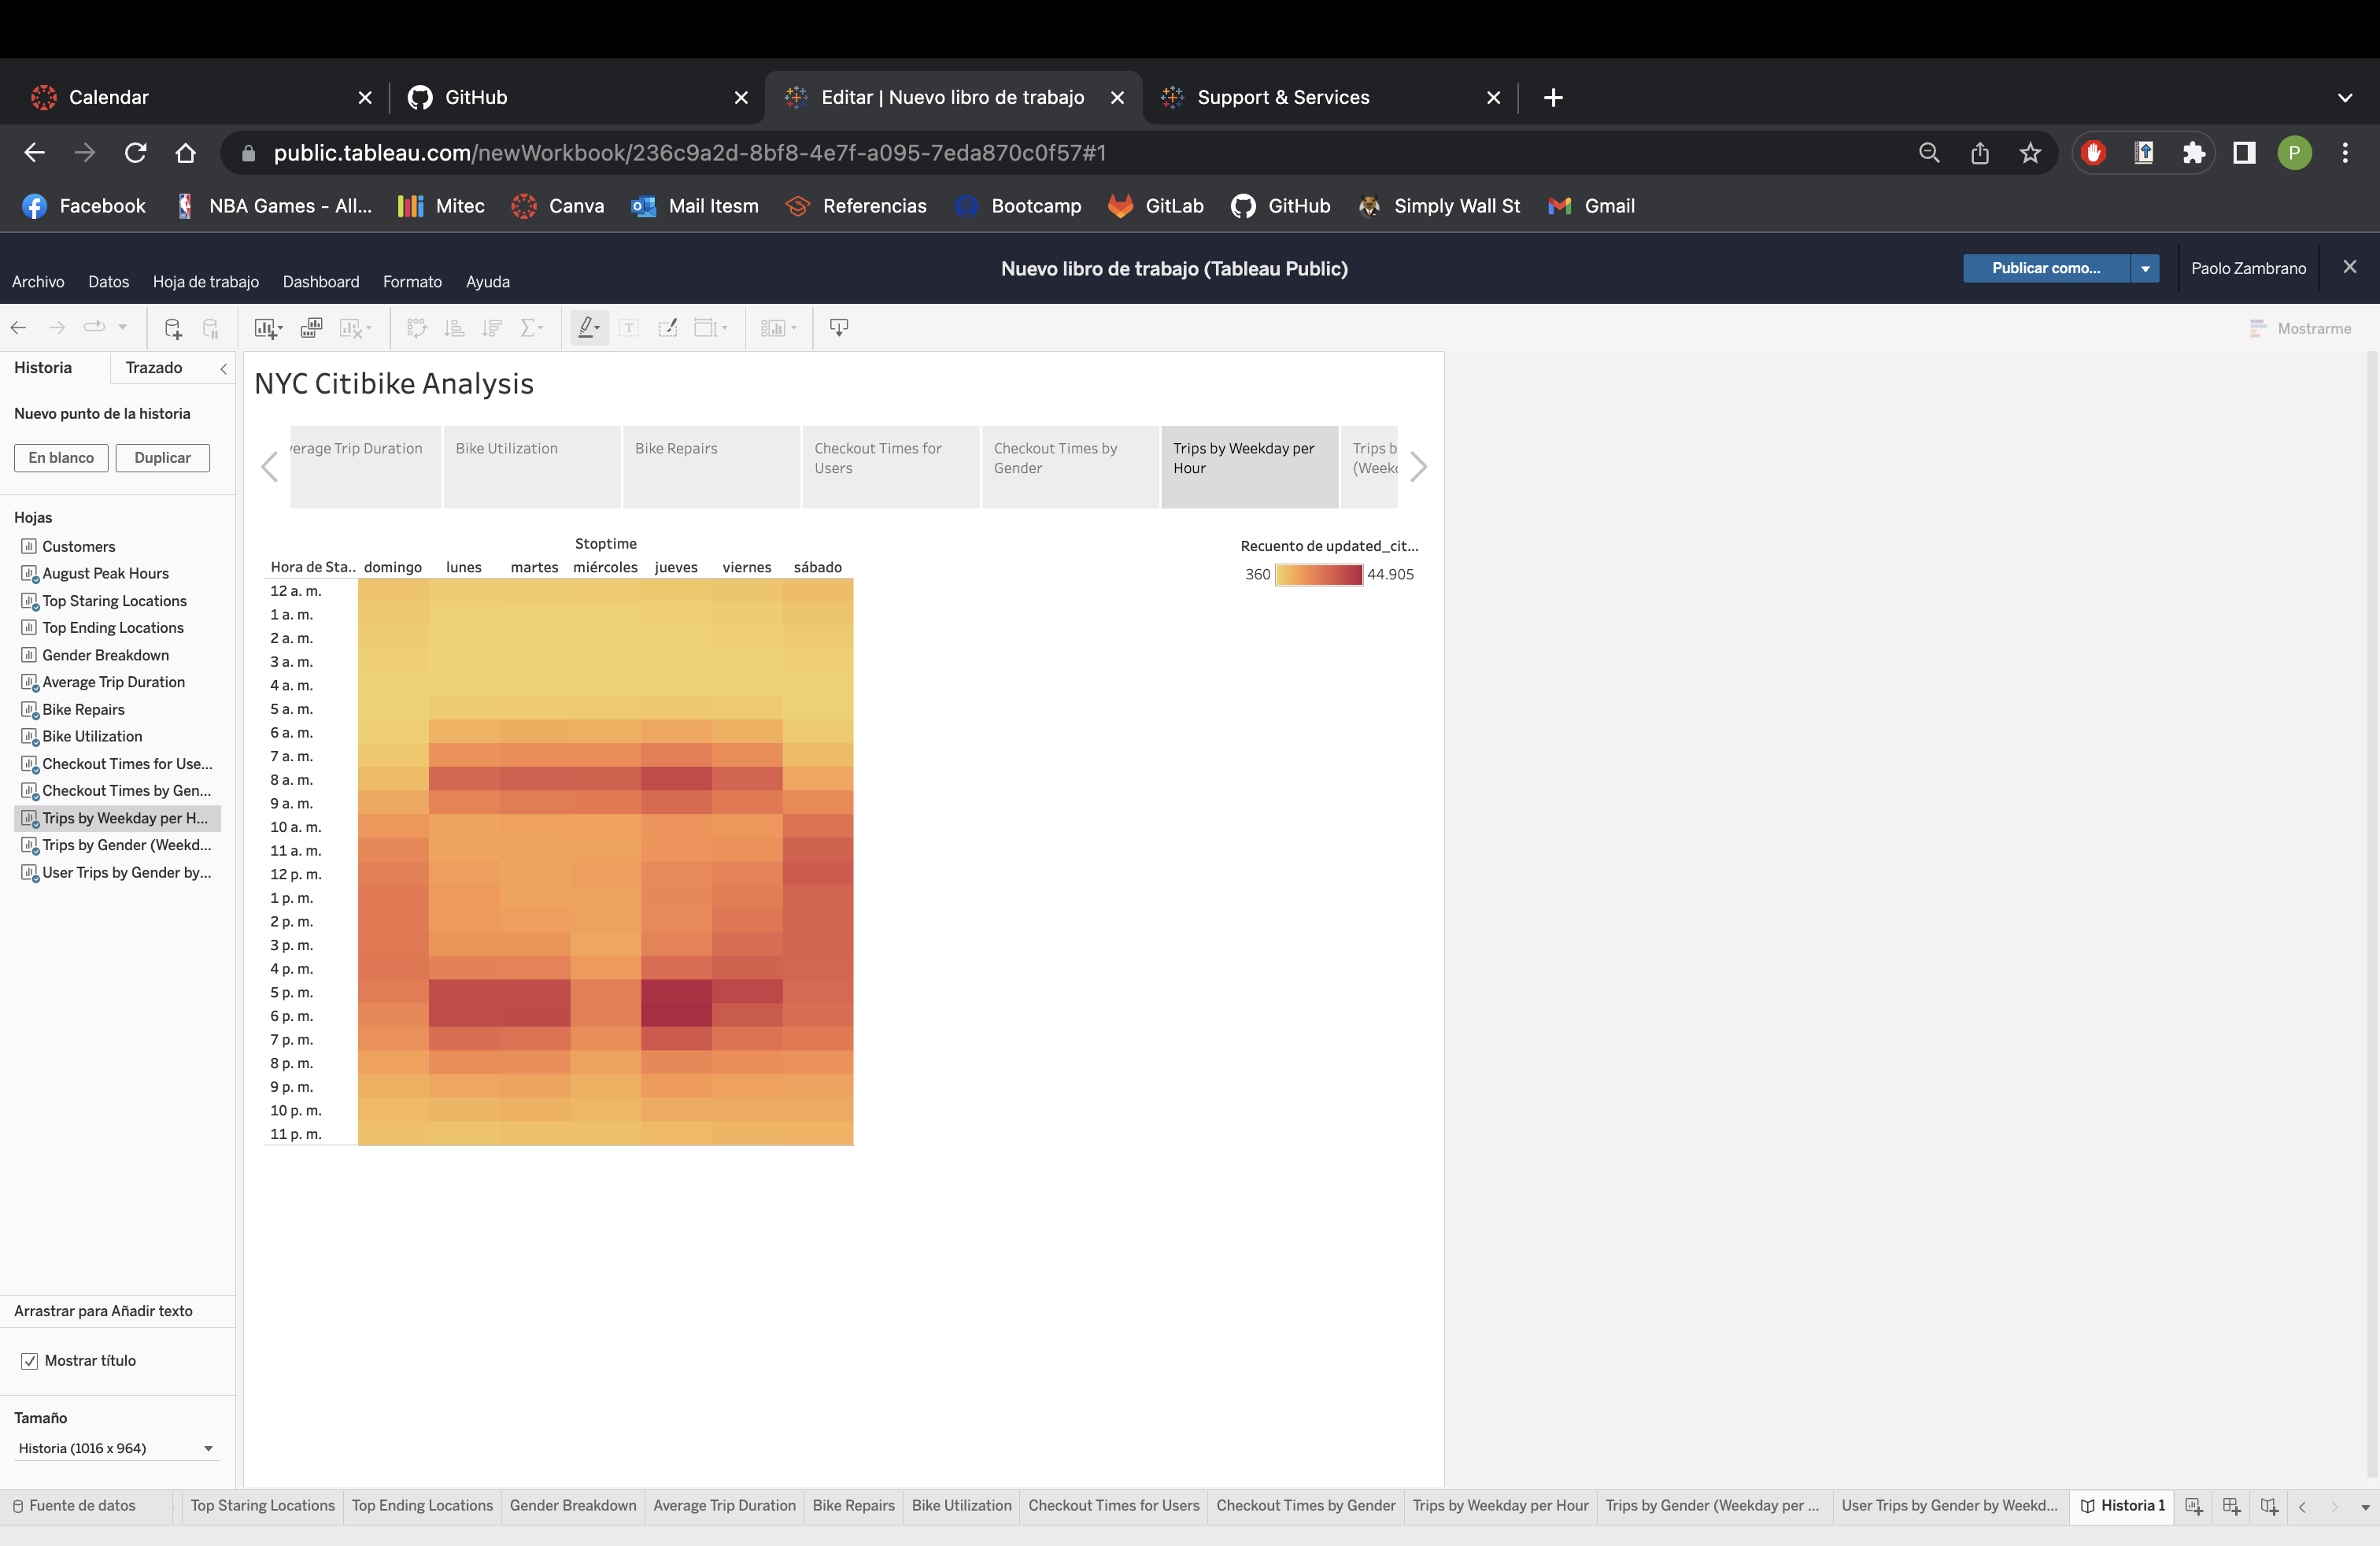Viewport: 2380px width, 1546px height.
Task: Click the new worksheet toolbar icon
Action: click(x=266, y=328)
